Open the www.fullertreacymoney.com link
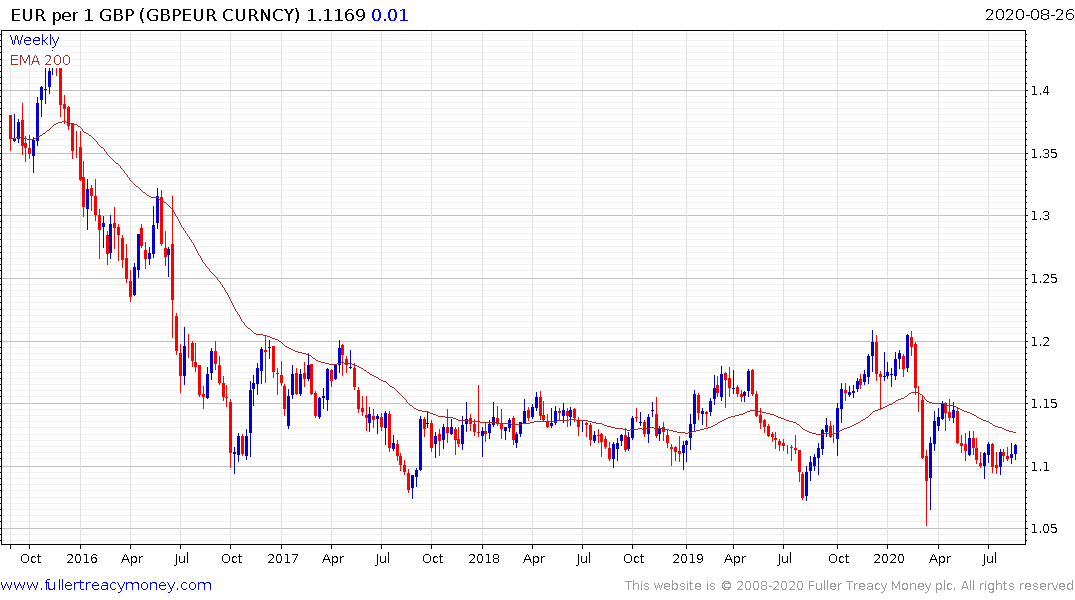The width and height of the screenshot is (1075, 600). pos(106,585)
